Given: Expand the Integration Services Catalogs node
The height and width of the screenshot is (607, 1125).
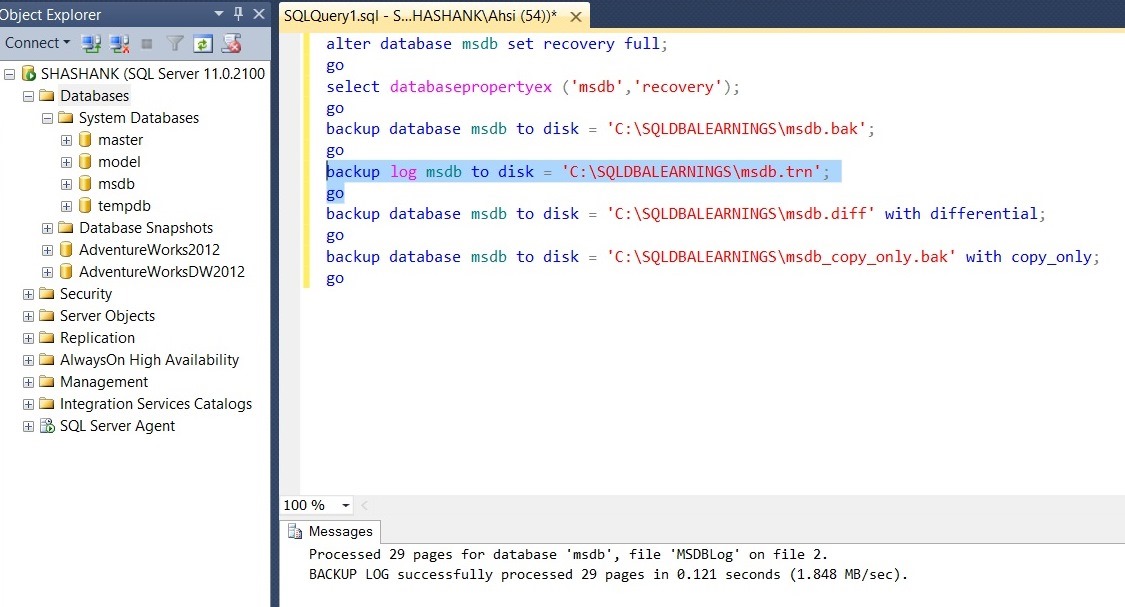Looking at the screenshot, I should pyautogui.click(x=28, y=405).
